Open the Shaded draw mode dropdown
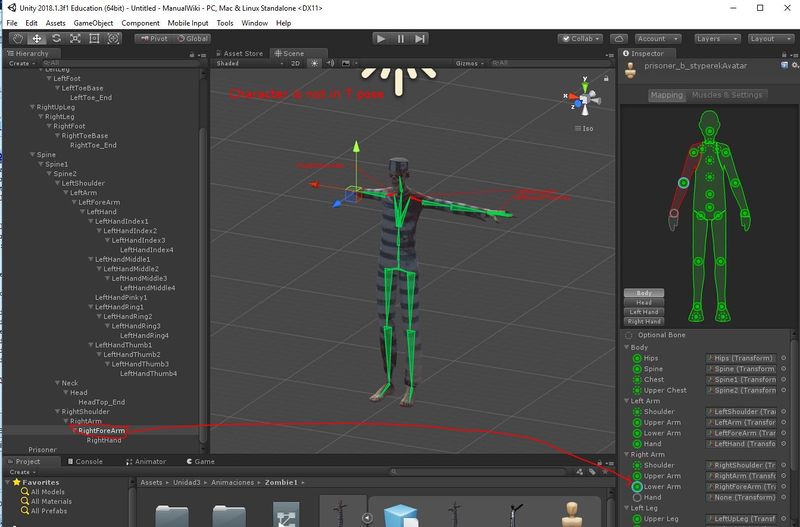The width and height of the screenshot is (800, 527). point(249,63)
